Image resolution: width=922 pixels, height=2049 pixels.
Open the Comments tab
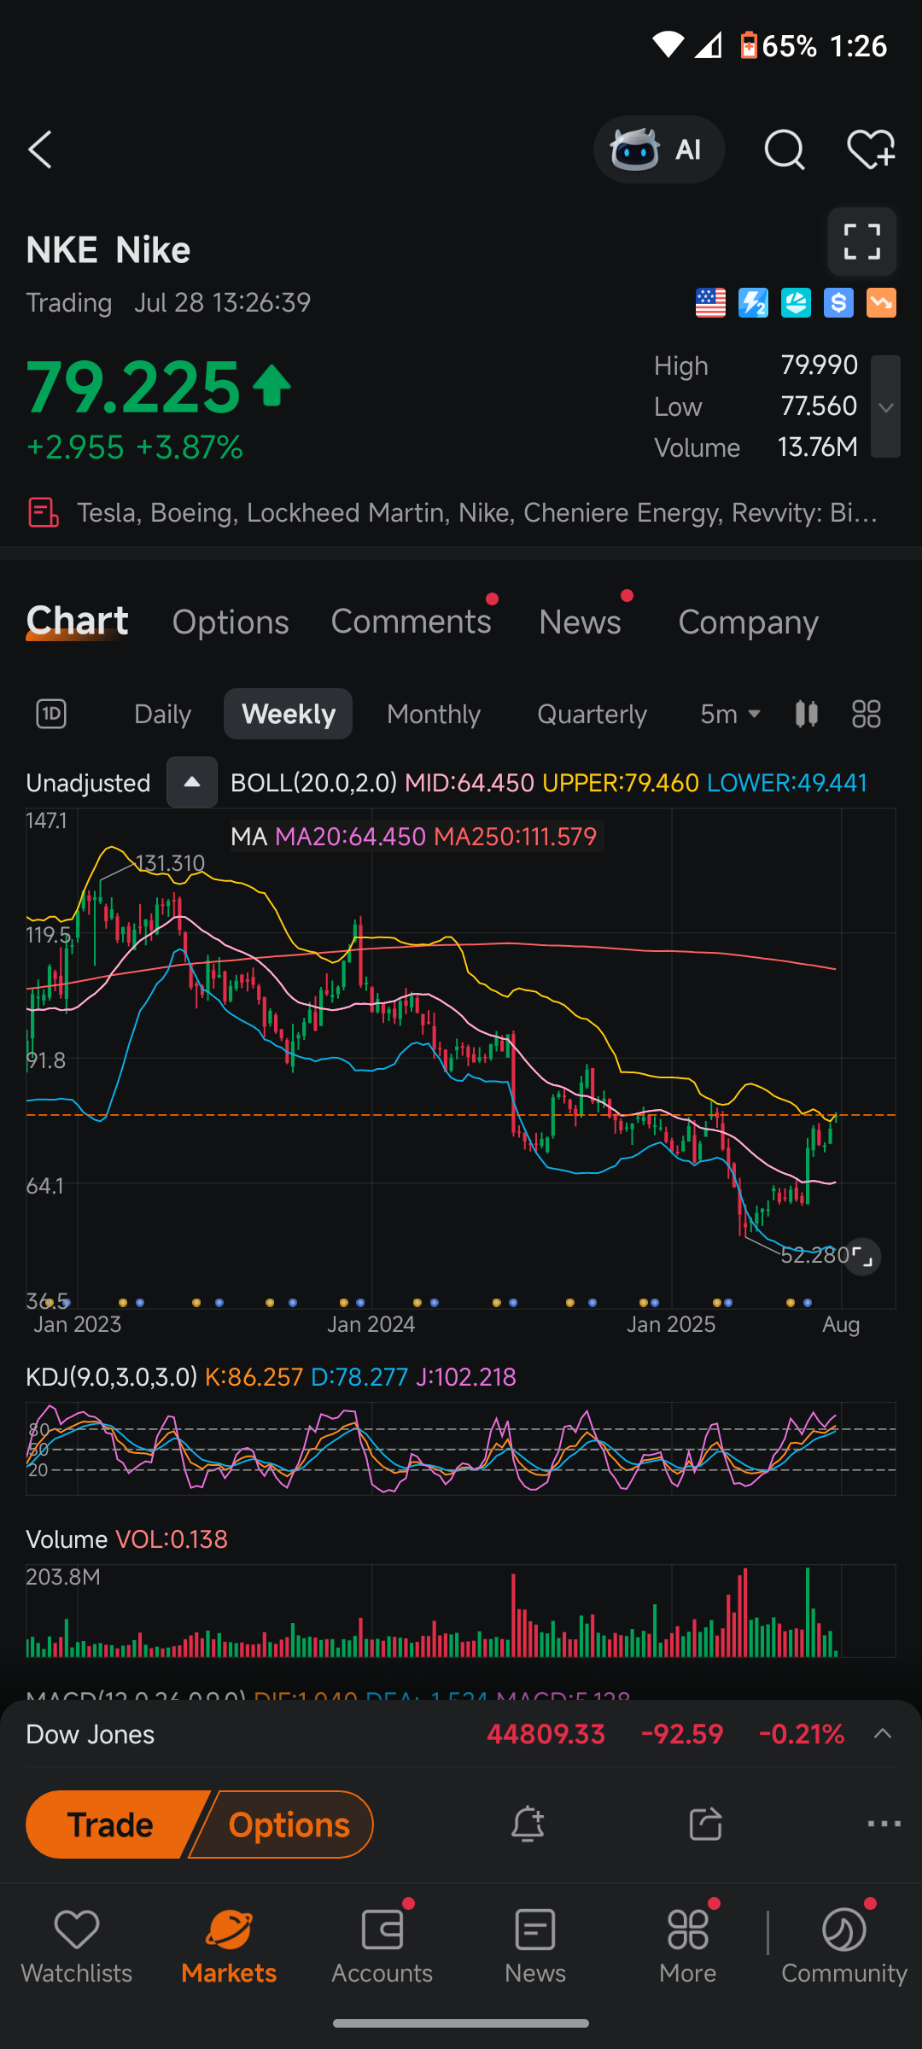click(412, 622)
